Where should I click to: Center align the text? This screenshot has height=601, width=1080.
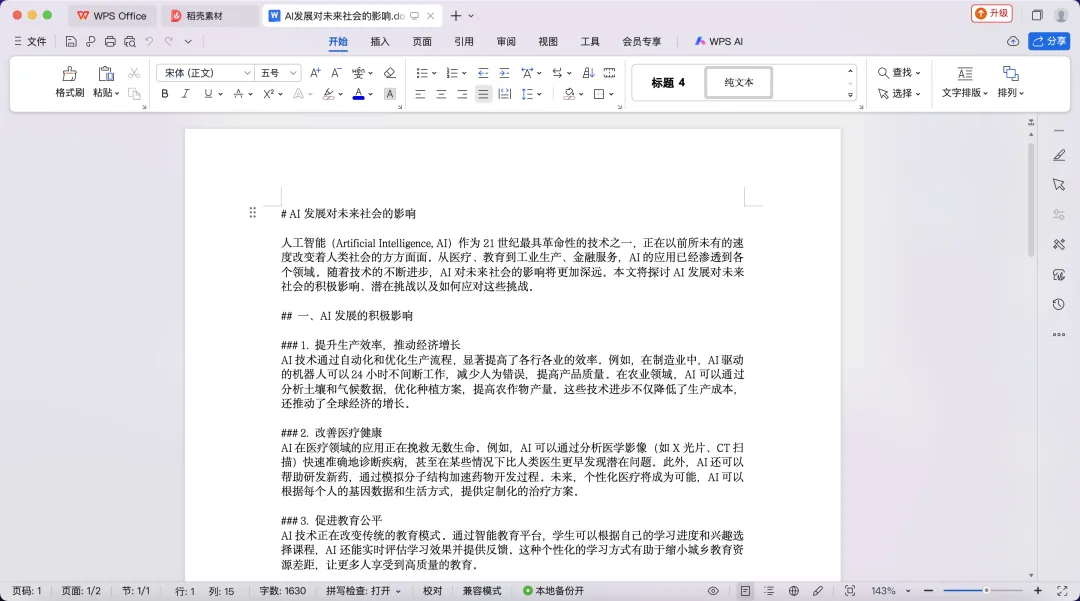point(441,94)
